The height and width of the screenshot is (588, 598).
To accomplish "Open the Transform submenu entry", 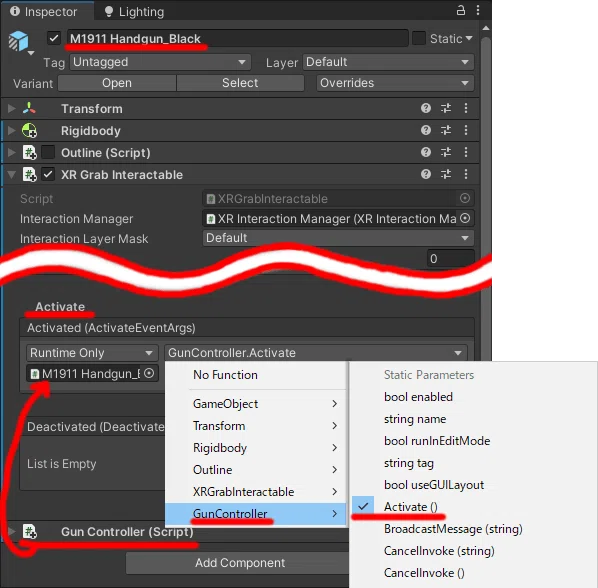I will pos(256,426).
